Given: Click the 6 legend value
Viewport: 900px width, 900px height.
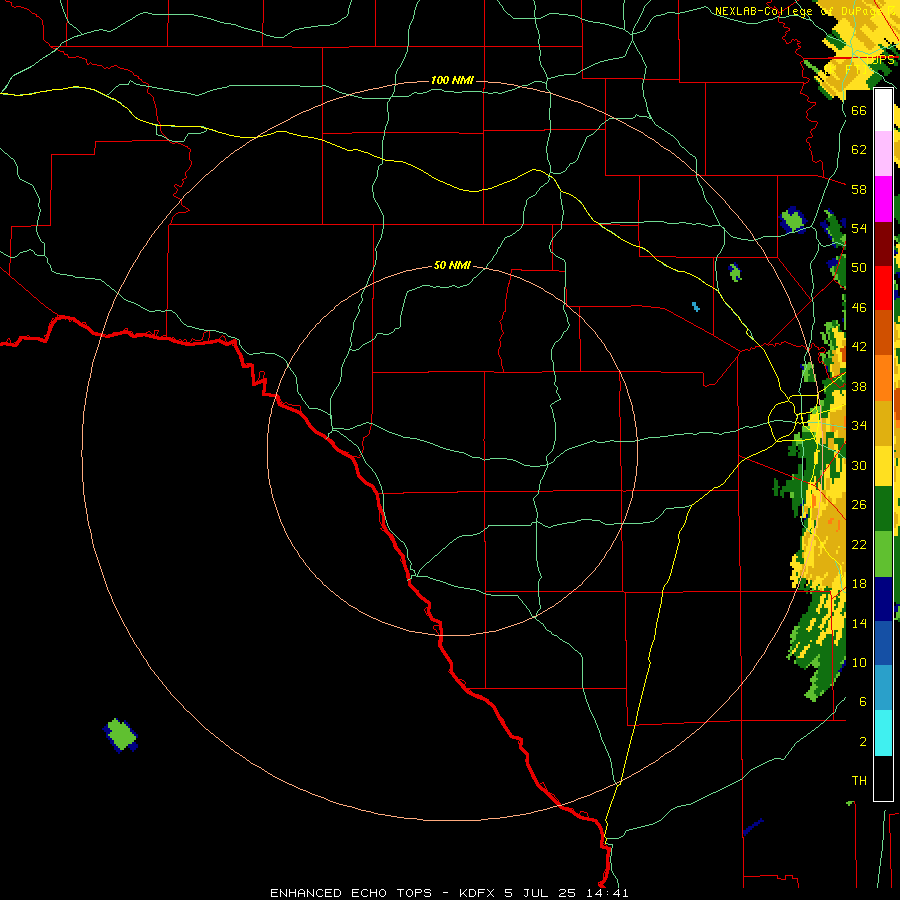Looking at the screenshot, I should click(x=862, y=702).
